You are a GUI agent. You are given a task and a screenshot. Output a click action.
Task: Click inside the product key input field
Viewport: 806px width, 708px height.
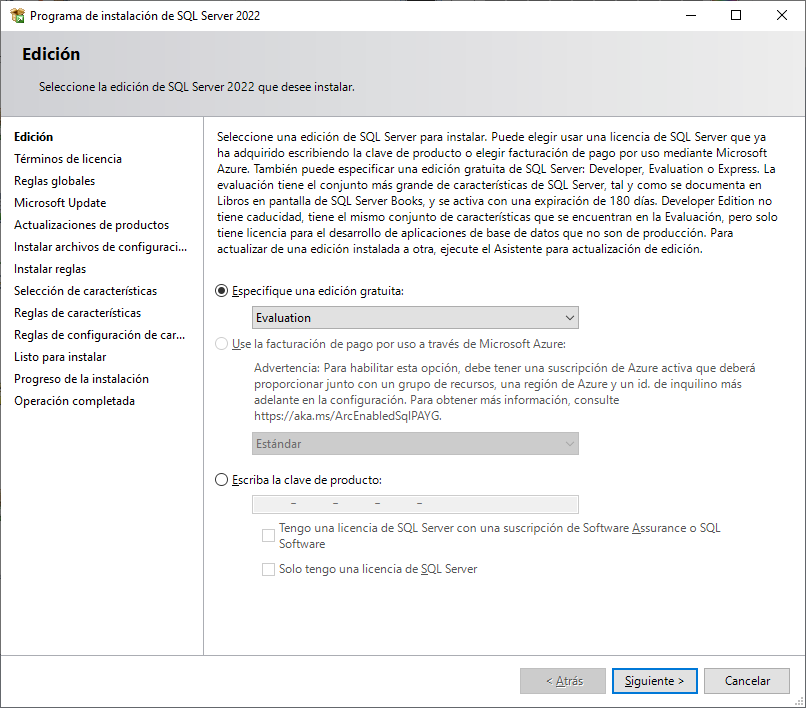pyautogui.click(x=416, y=503)
